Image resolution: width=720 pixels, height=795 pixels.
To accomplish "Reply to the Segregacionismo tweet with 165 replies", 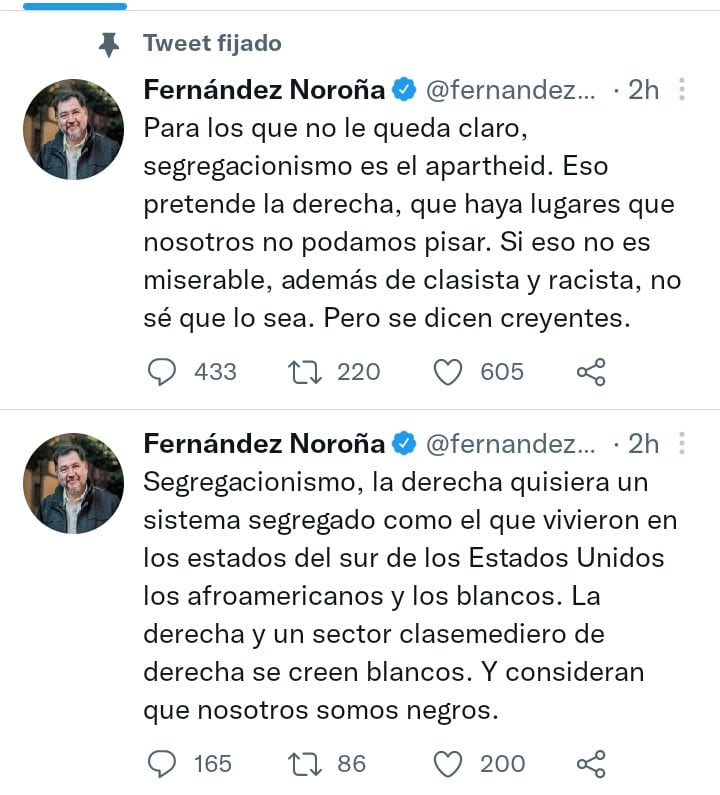I will [x=162, y=764].
